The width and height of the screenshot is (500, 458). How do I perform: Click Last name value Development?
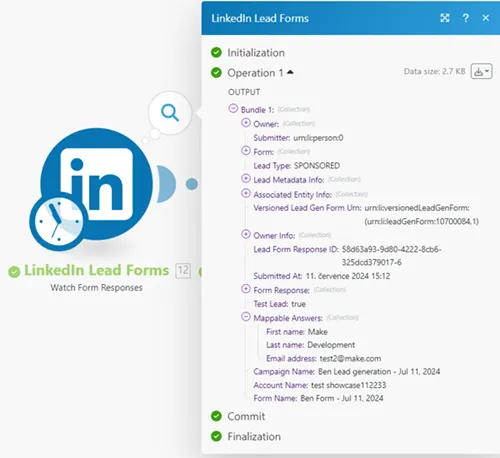click(x=331, y=345)
